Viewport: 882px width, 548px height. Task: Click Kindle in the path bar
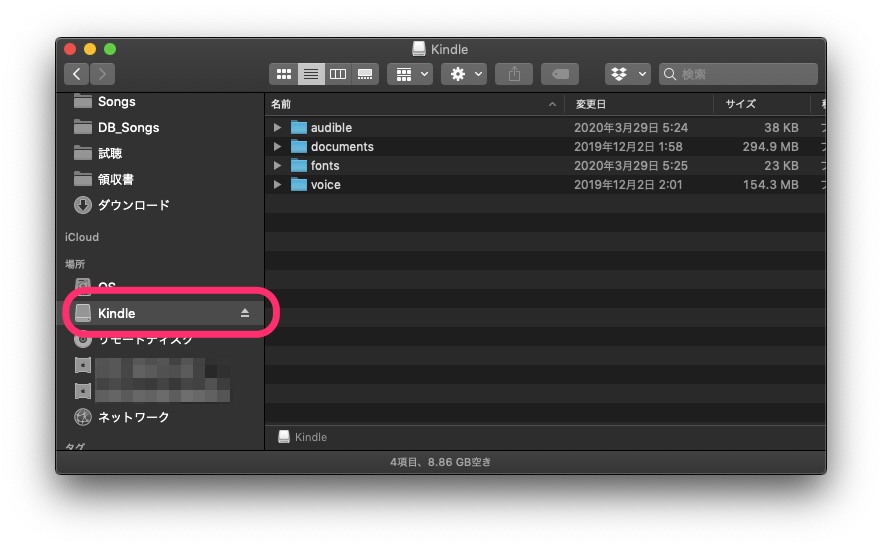click(303, 437)
